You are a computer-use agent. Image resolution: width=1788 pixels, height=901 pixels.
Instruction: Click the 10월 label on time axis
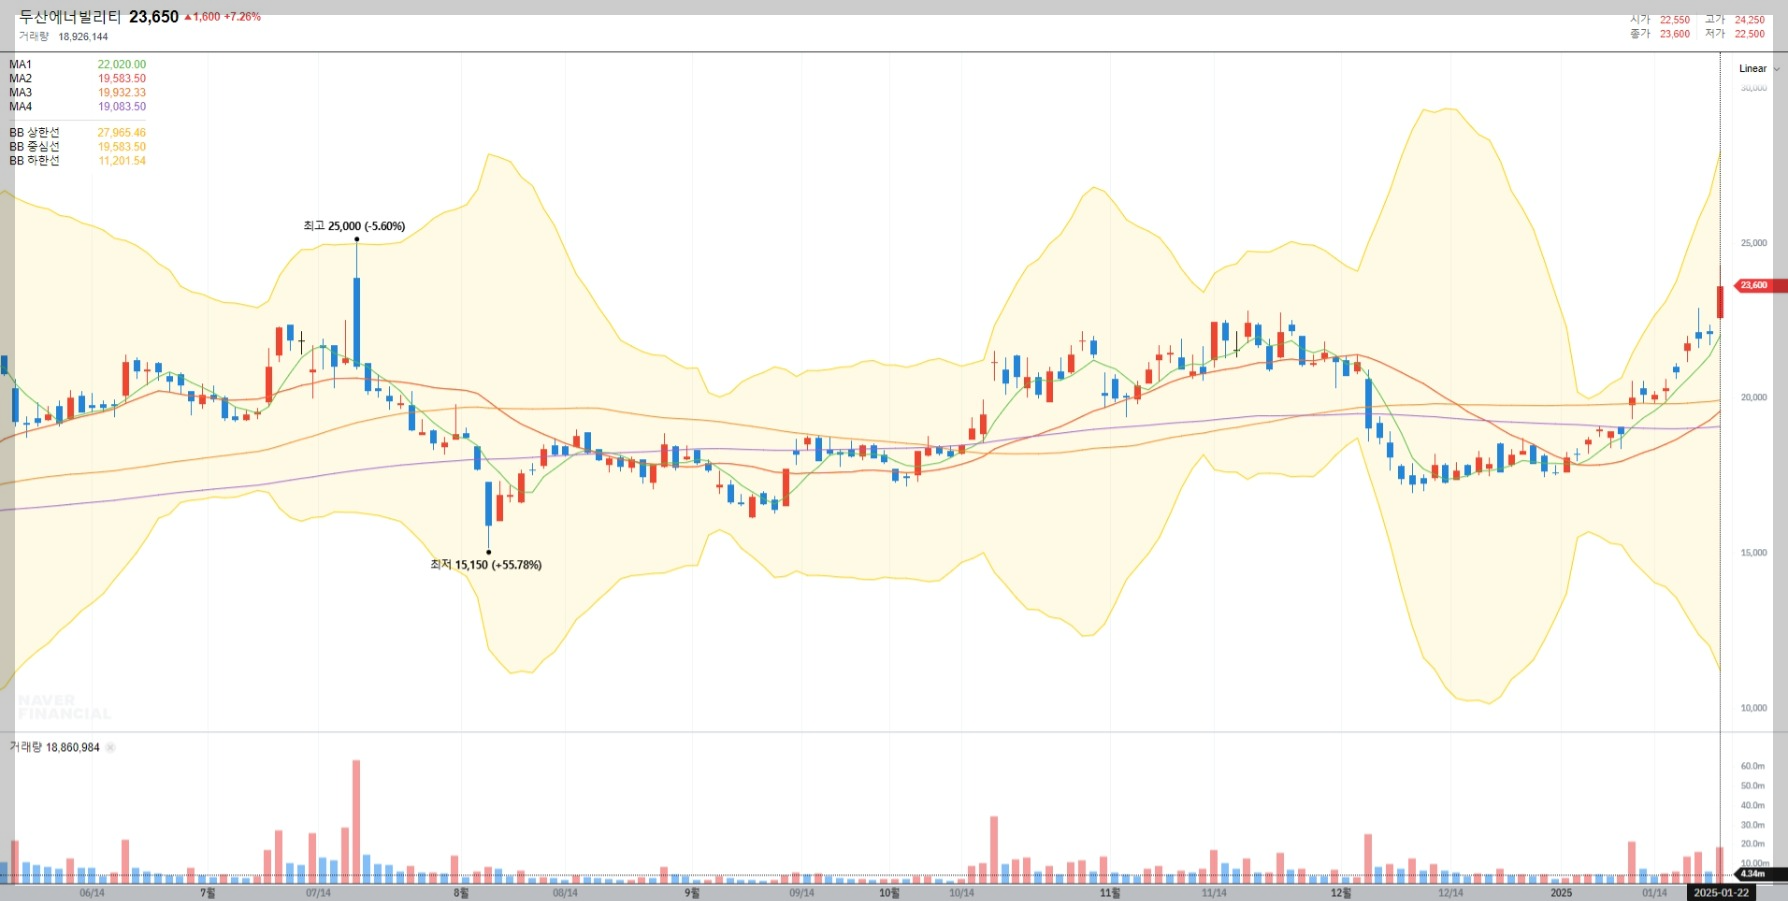point(889,893)
